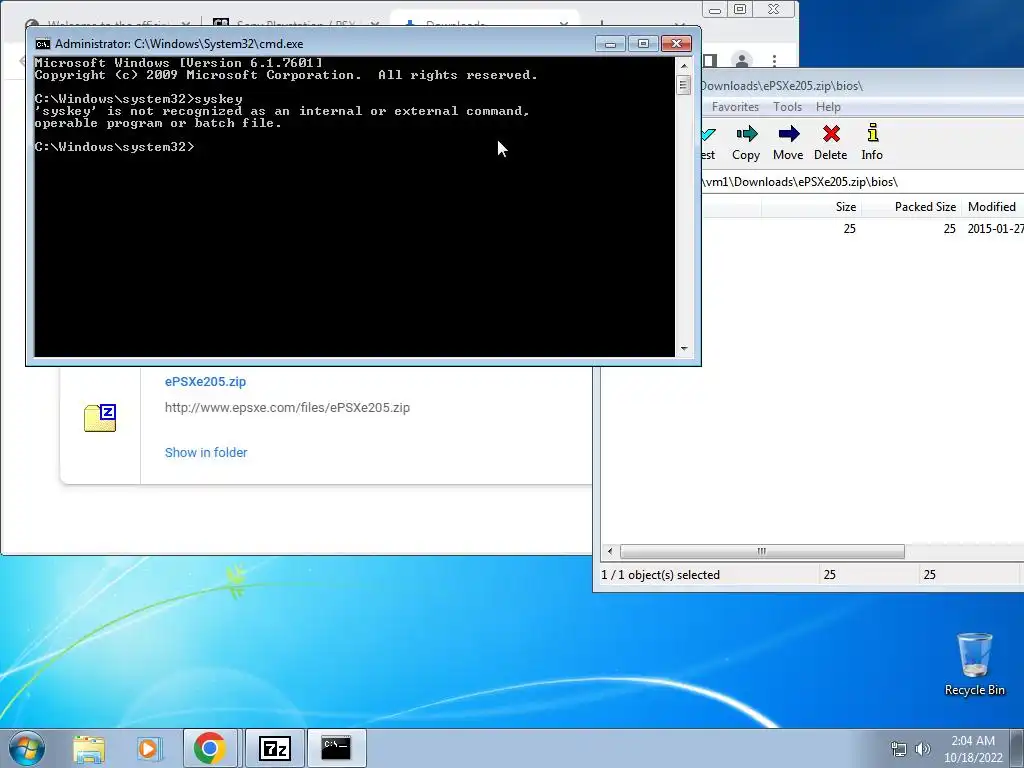This screenshot has width=1024, height=768.
Task: Click the taskbar clock showing 2:04 AM
Action: click(x=972, y=741)
